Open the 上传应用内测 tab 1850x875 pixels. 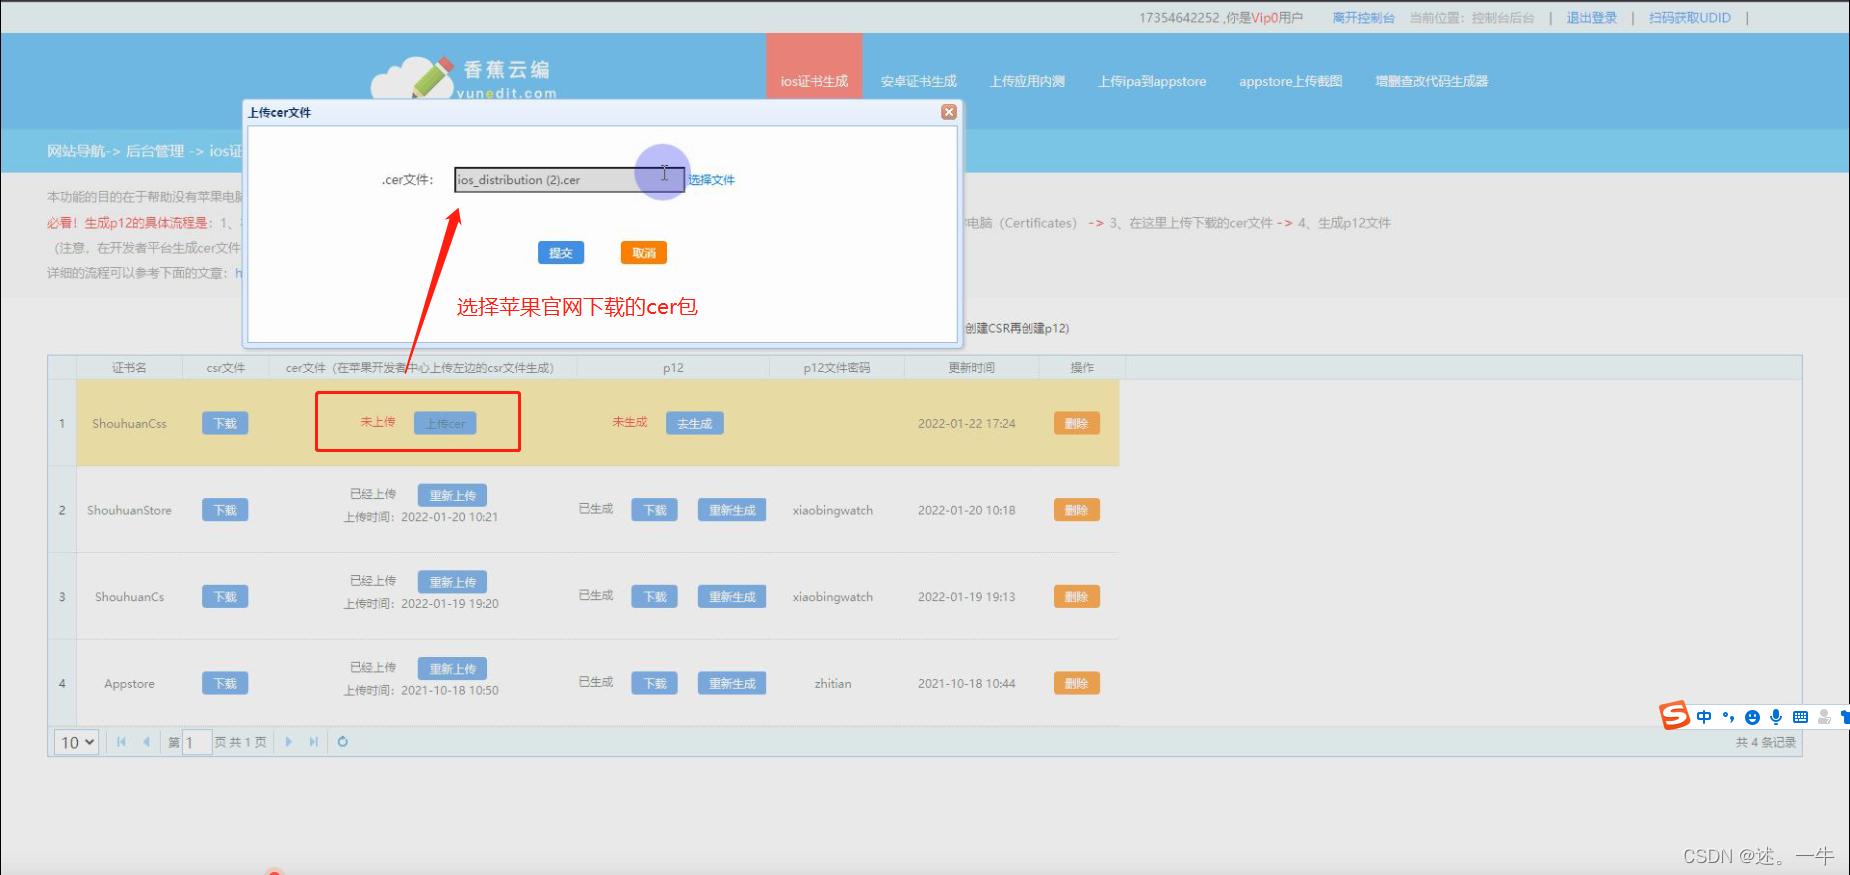(x=1027, y=81)
